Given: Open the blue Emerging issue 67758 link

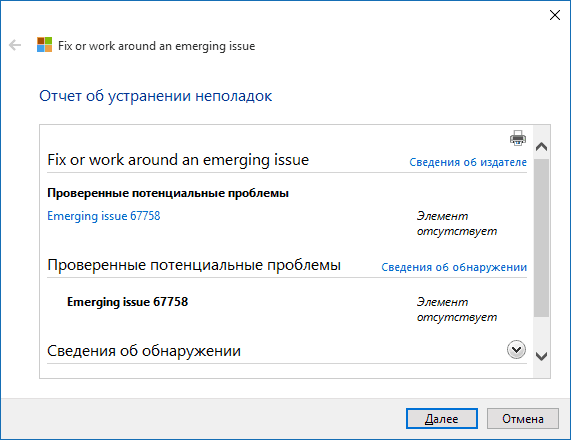Looking at the screenshot, I should pyautogui.click(x=104, y=216).
